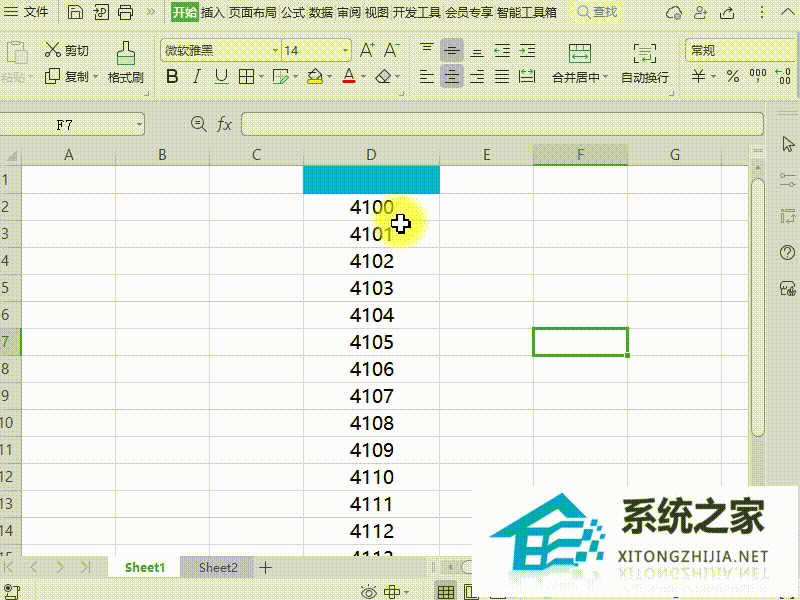Open the font name dropdown
The width and height of the screenshot is (800, 600).
[x=276, y=50]
